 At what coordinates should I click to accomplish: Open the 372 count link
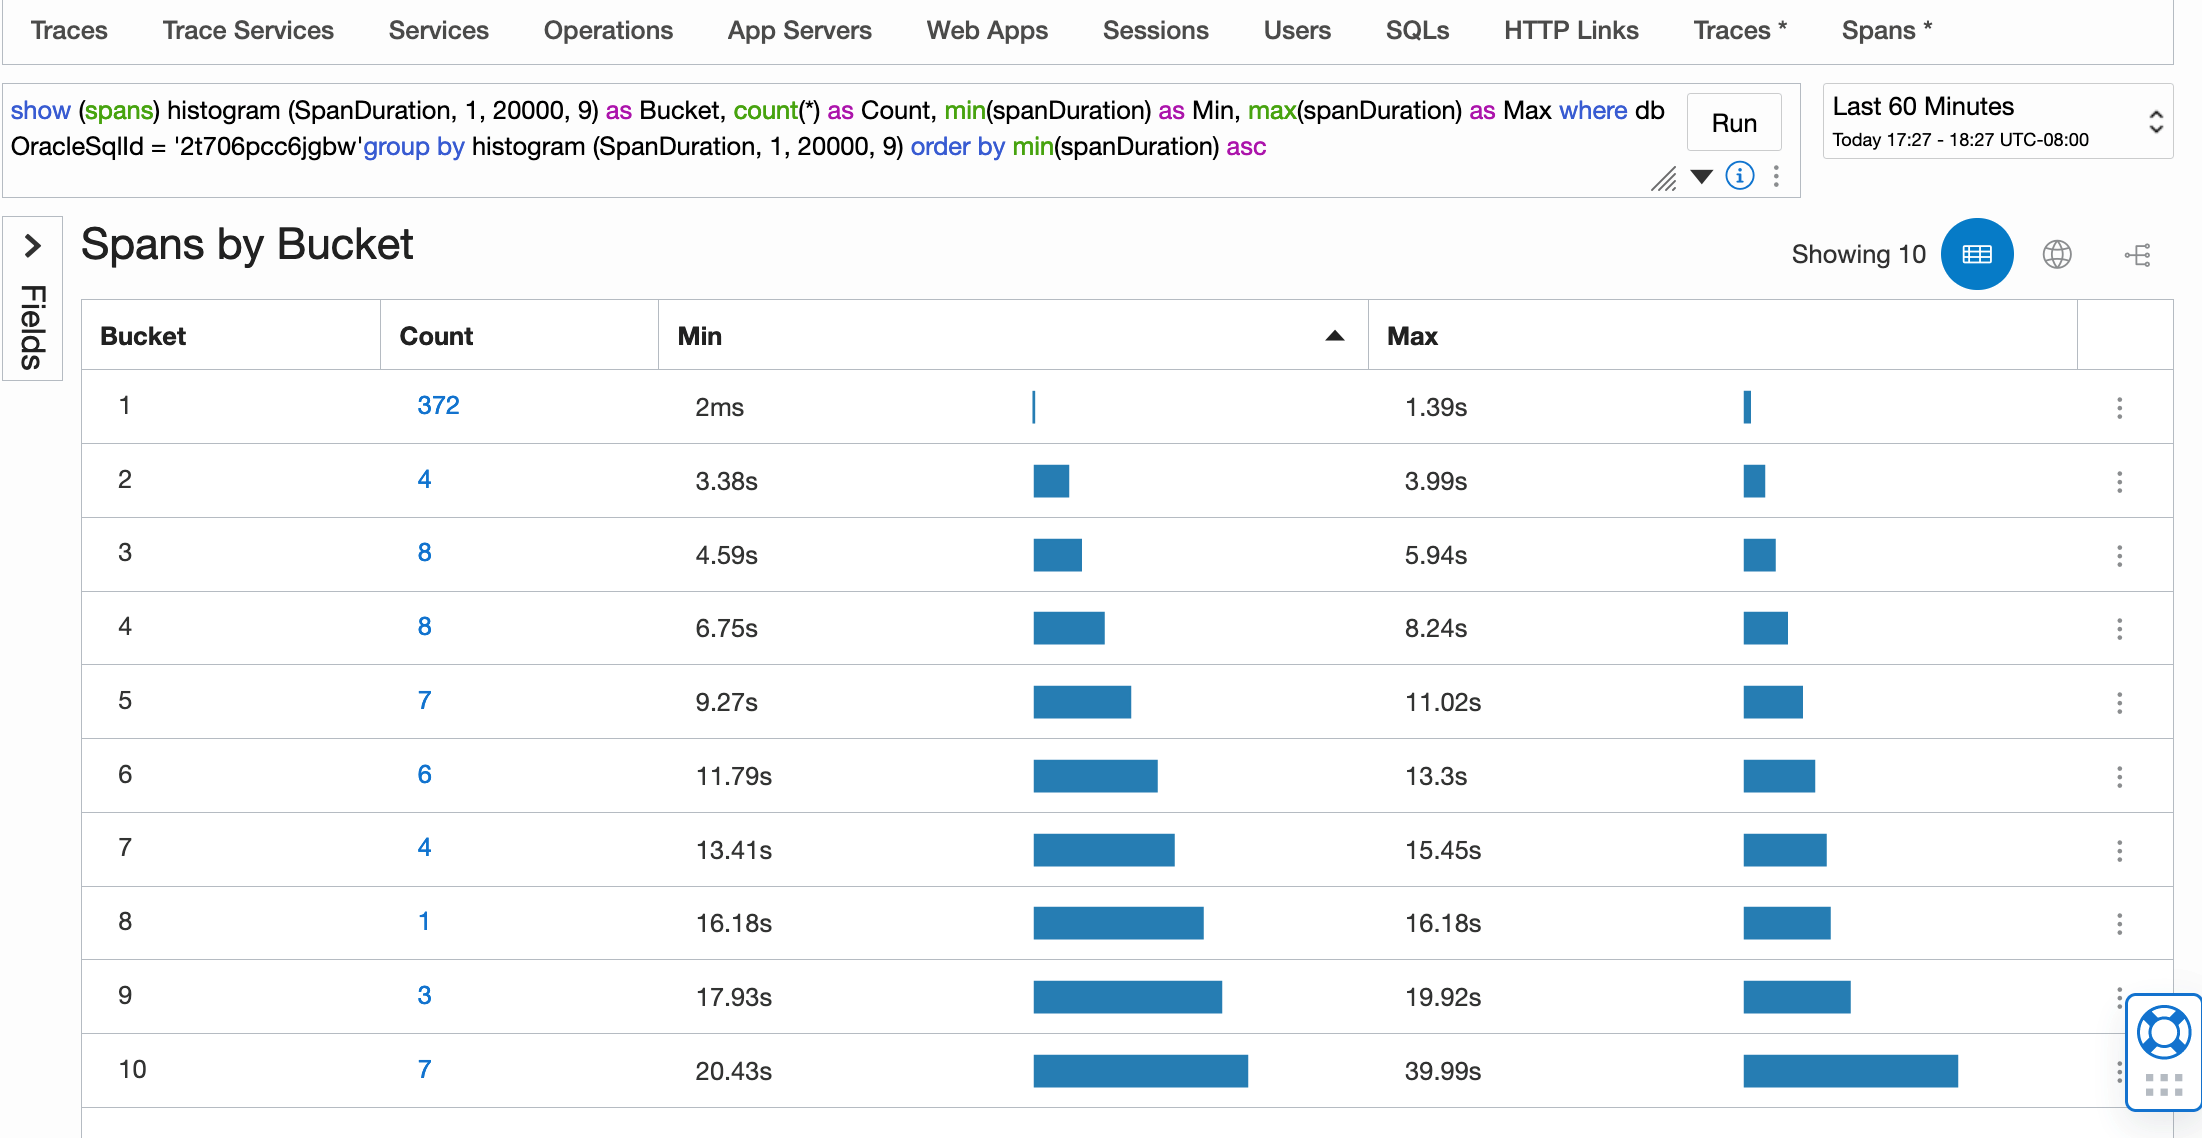coord(438,405)
